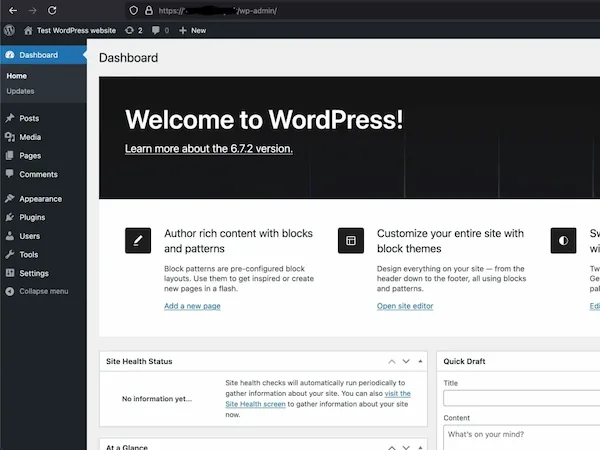Open the Posts menu

point(29,118)
